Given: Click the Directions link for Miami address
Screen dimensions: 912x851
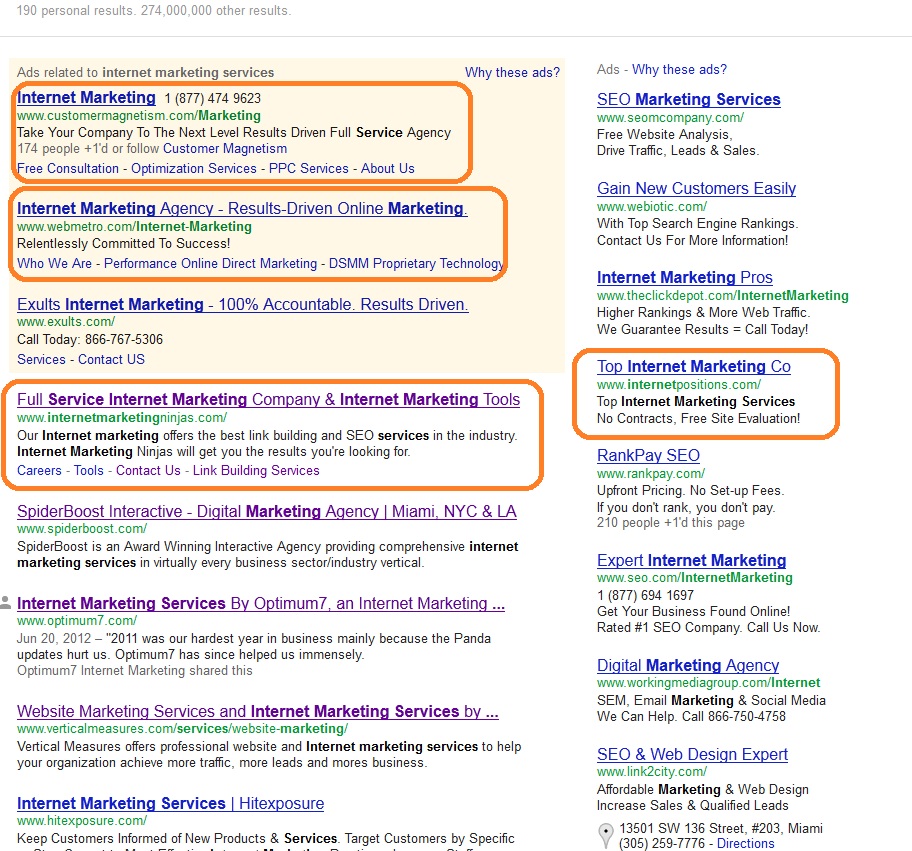Looking at the screenshot, I should pyautogui.click(x=746, y=843).
